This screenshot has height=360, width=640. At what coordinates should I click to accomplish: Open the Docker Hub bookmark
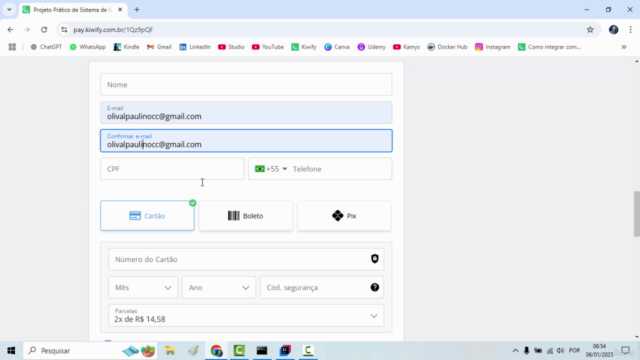(447, 47)
